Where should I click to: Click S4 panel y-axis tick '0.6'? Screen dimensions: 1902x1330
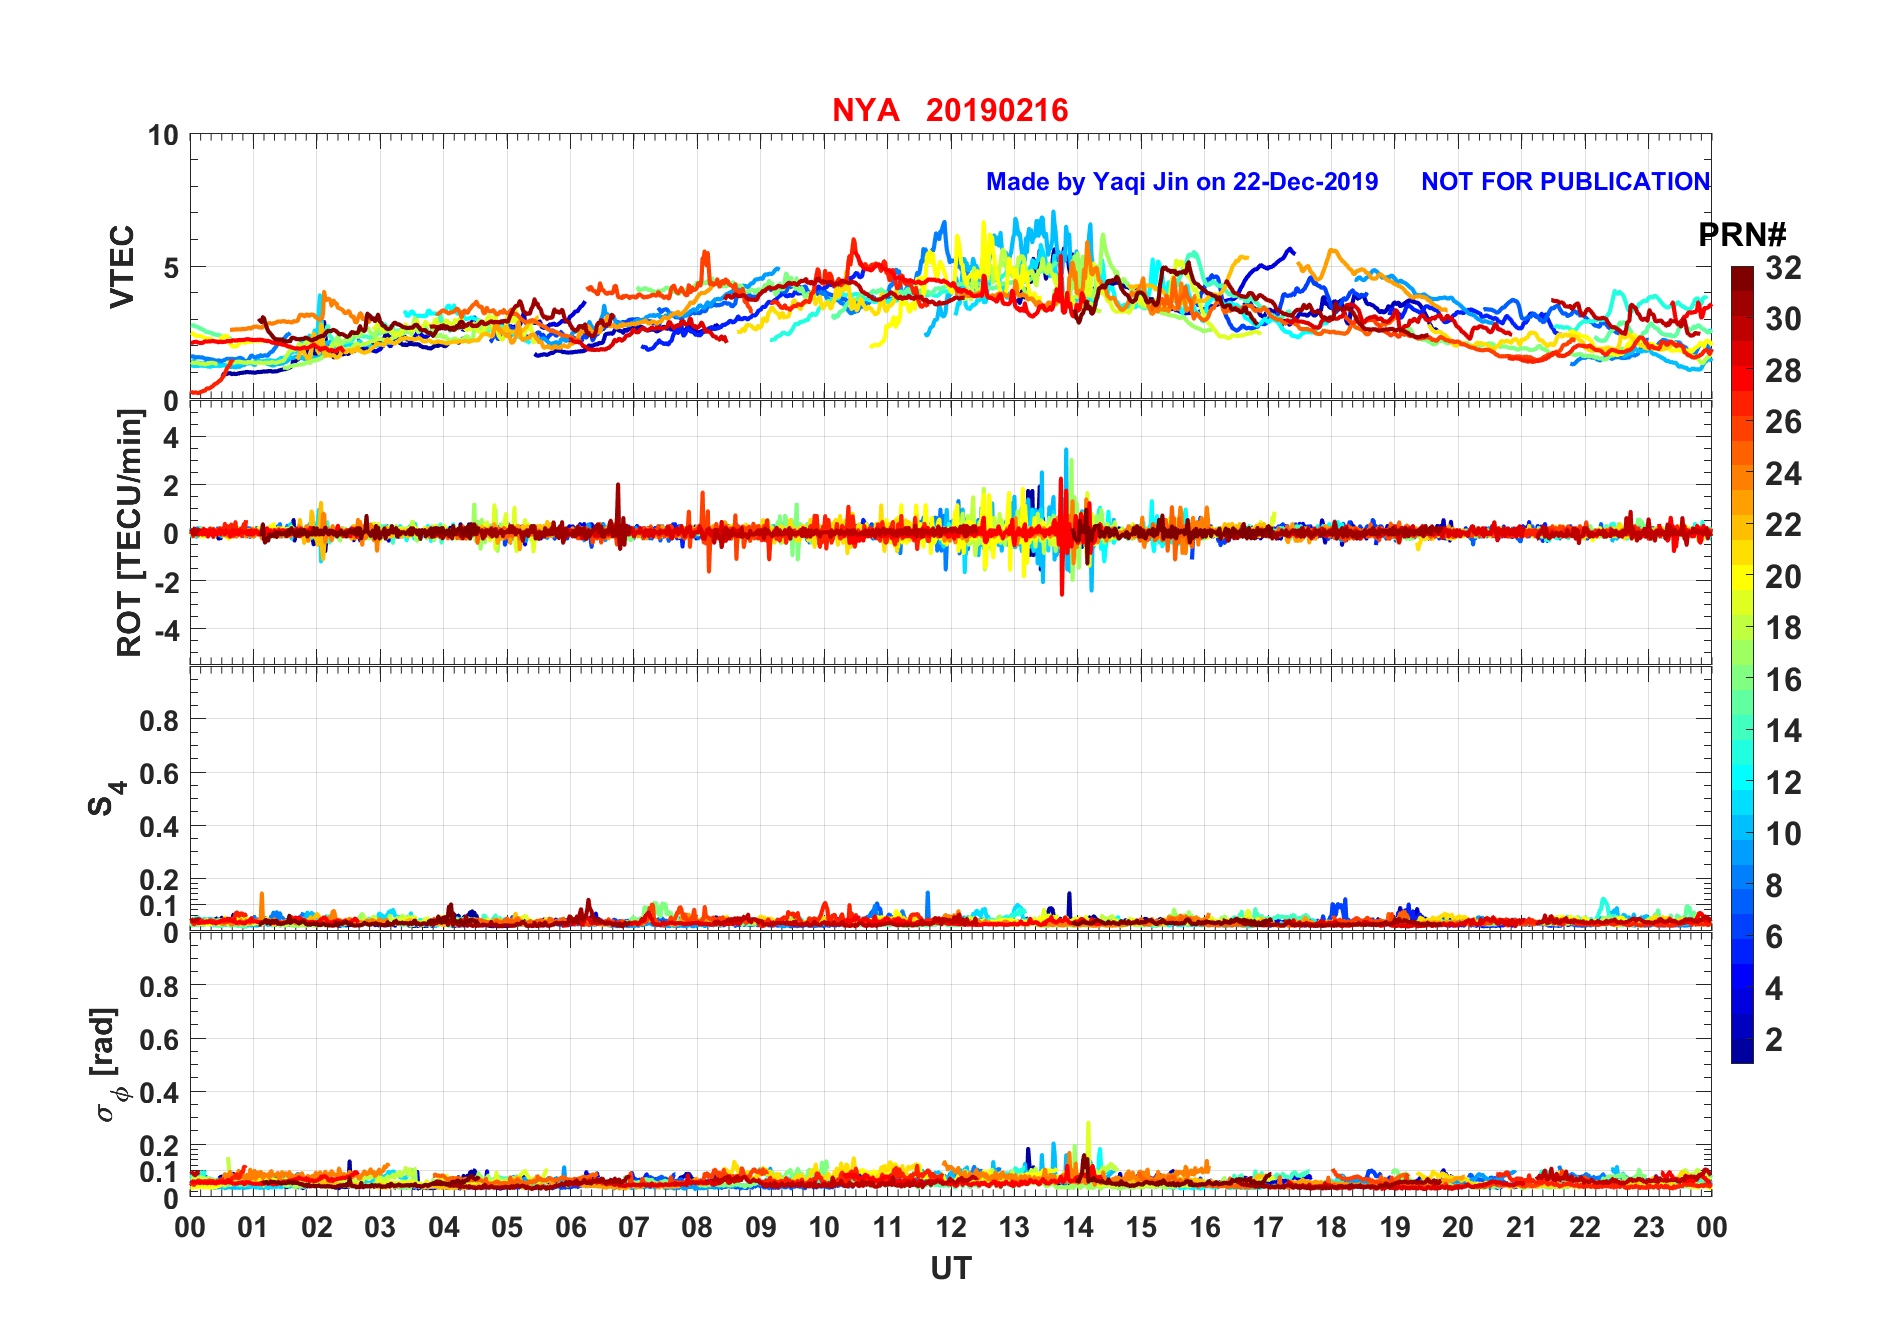(x=160, y=773)
